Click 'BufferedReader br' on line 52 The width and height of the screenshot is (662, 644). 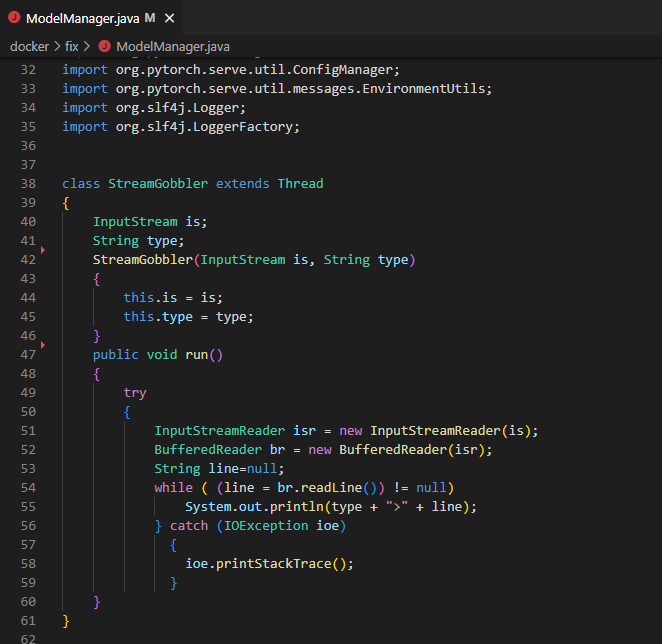pos(220,450)
